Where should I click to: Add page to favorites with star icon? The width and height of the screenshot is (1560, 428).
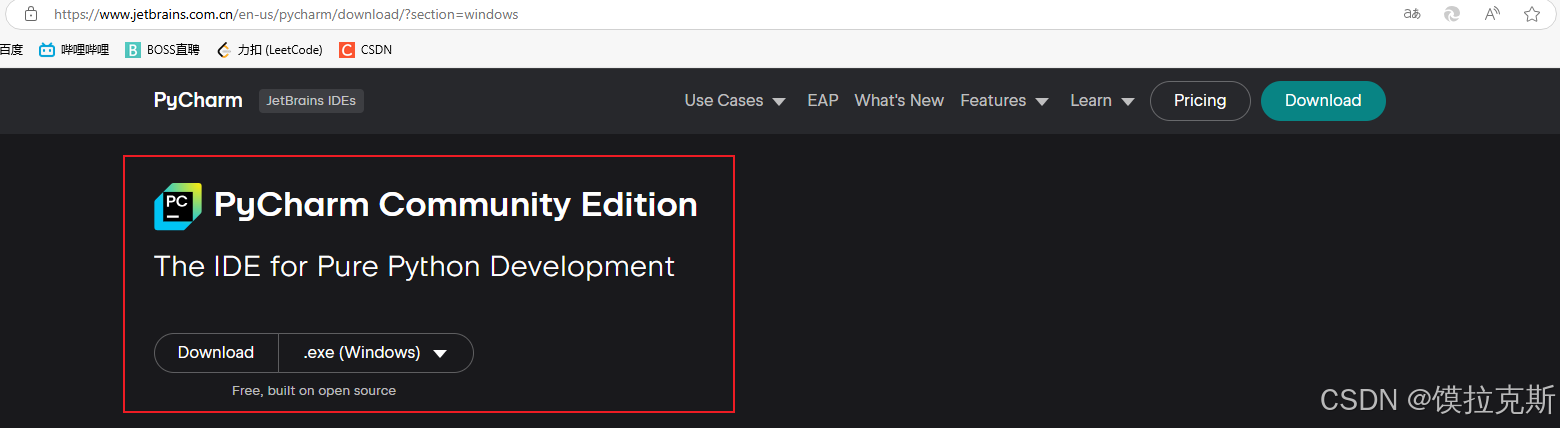(1532, 14)
